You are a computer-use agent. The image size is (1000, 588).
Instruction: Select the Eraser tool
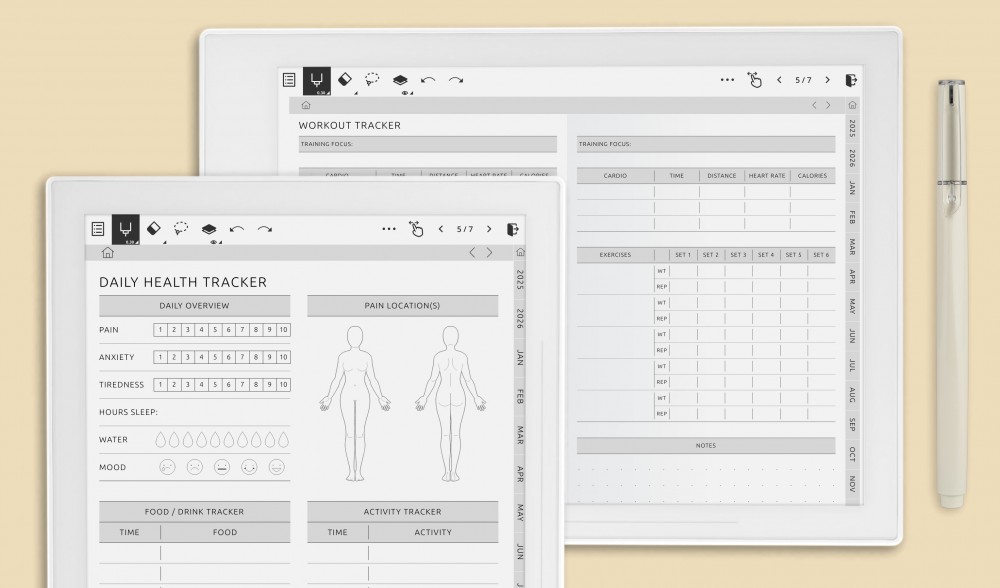[x=153, y=228]
